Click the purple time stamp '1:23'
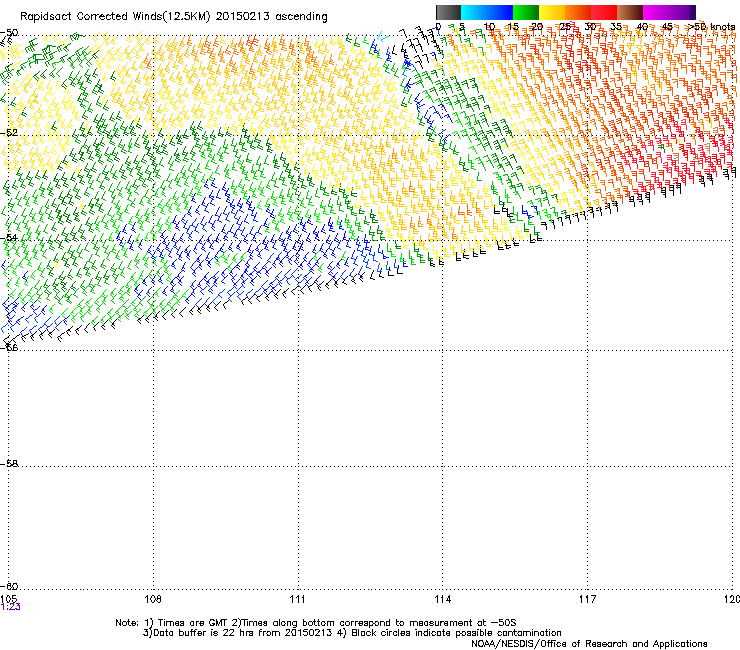Image resolution: width=740 pixels, height=650 pixels. (10, 607)
